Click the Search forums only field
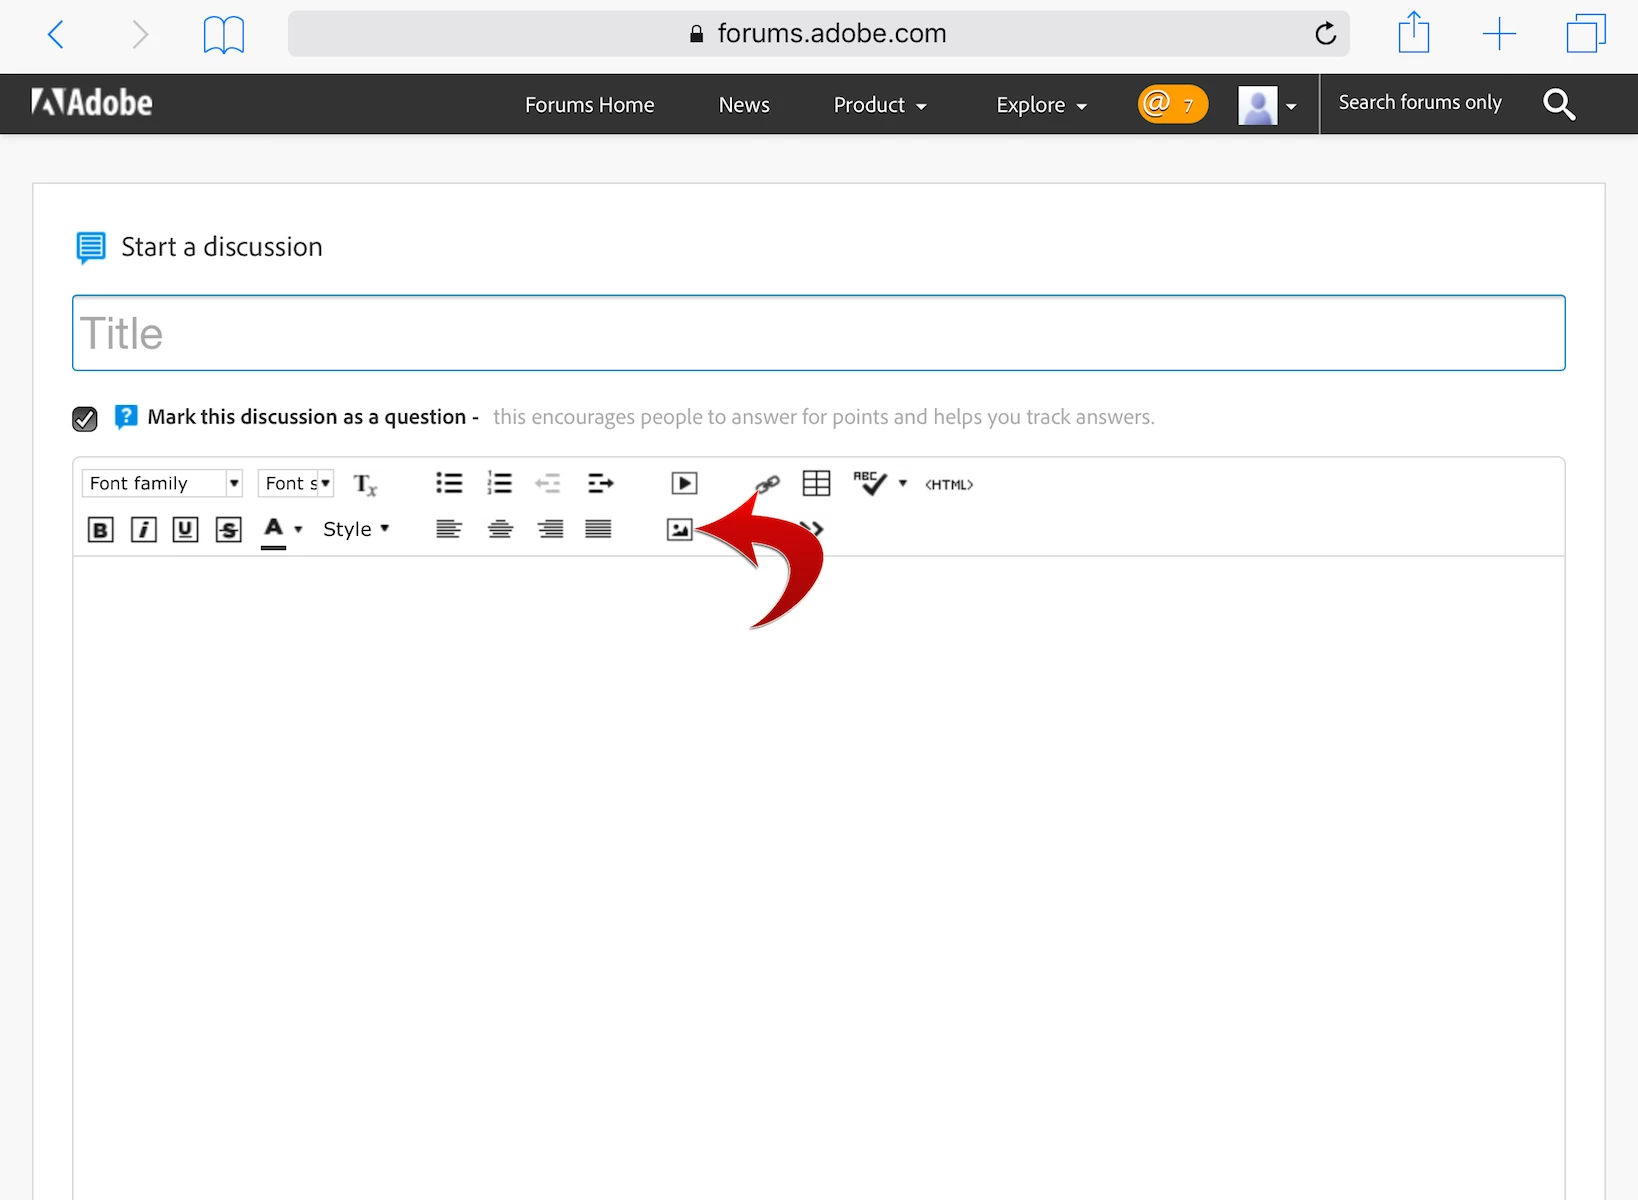Image resolution: width=1638 pixels, height=1200 pixels. [1420, 103]
